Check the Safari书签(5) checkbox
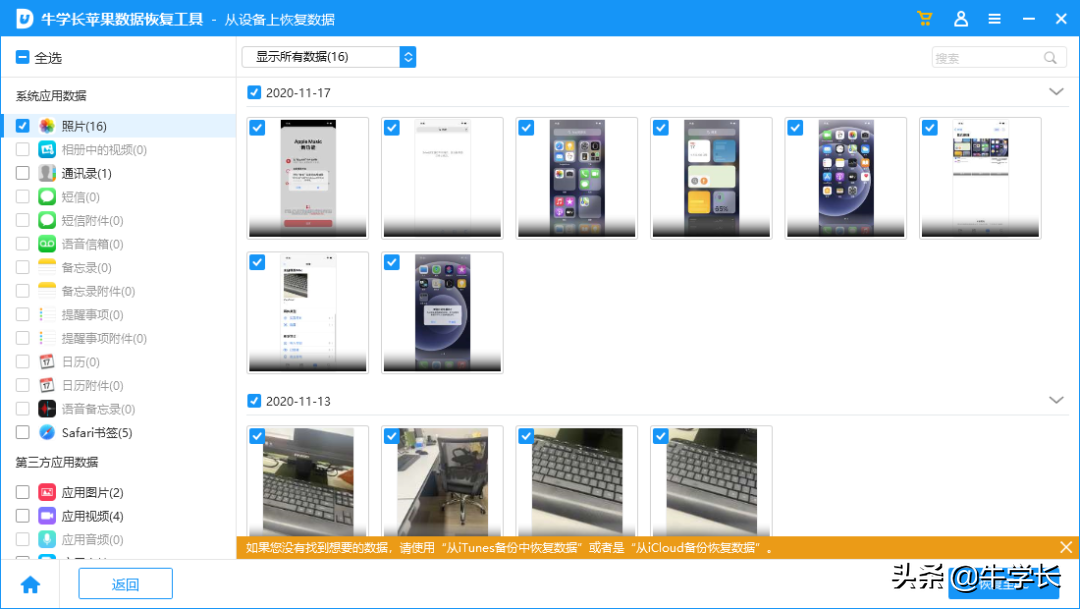 [x=23, y=432]
